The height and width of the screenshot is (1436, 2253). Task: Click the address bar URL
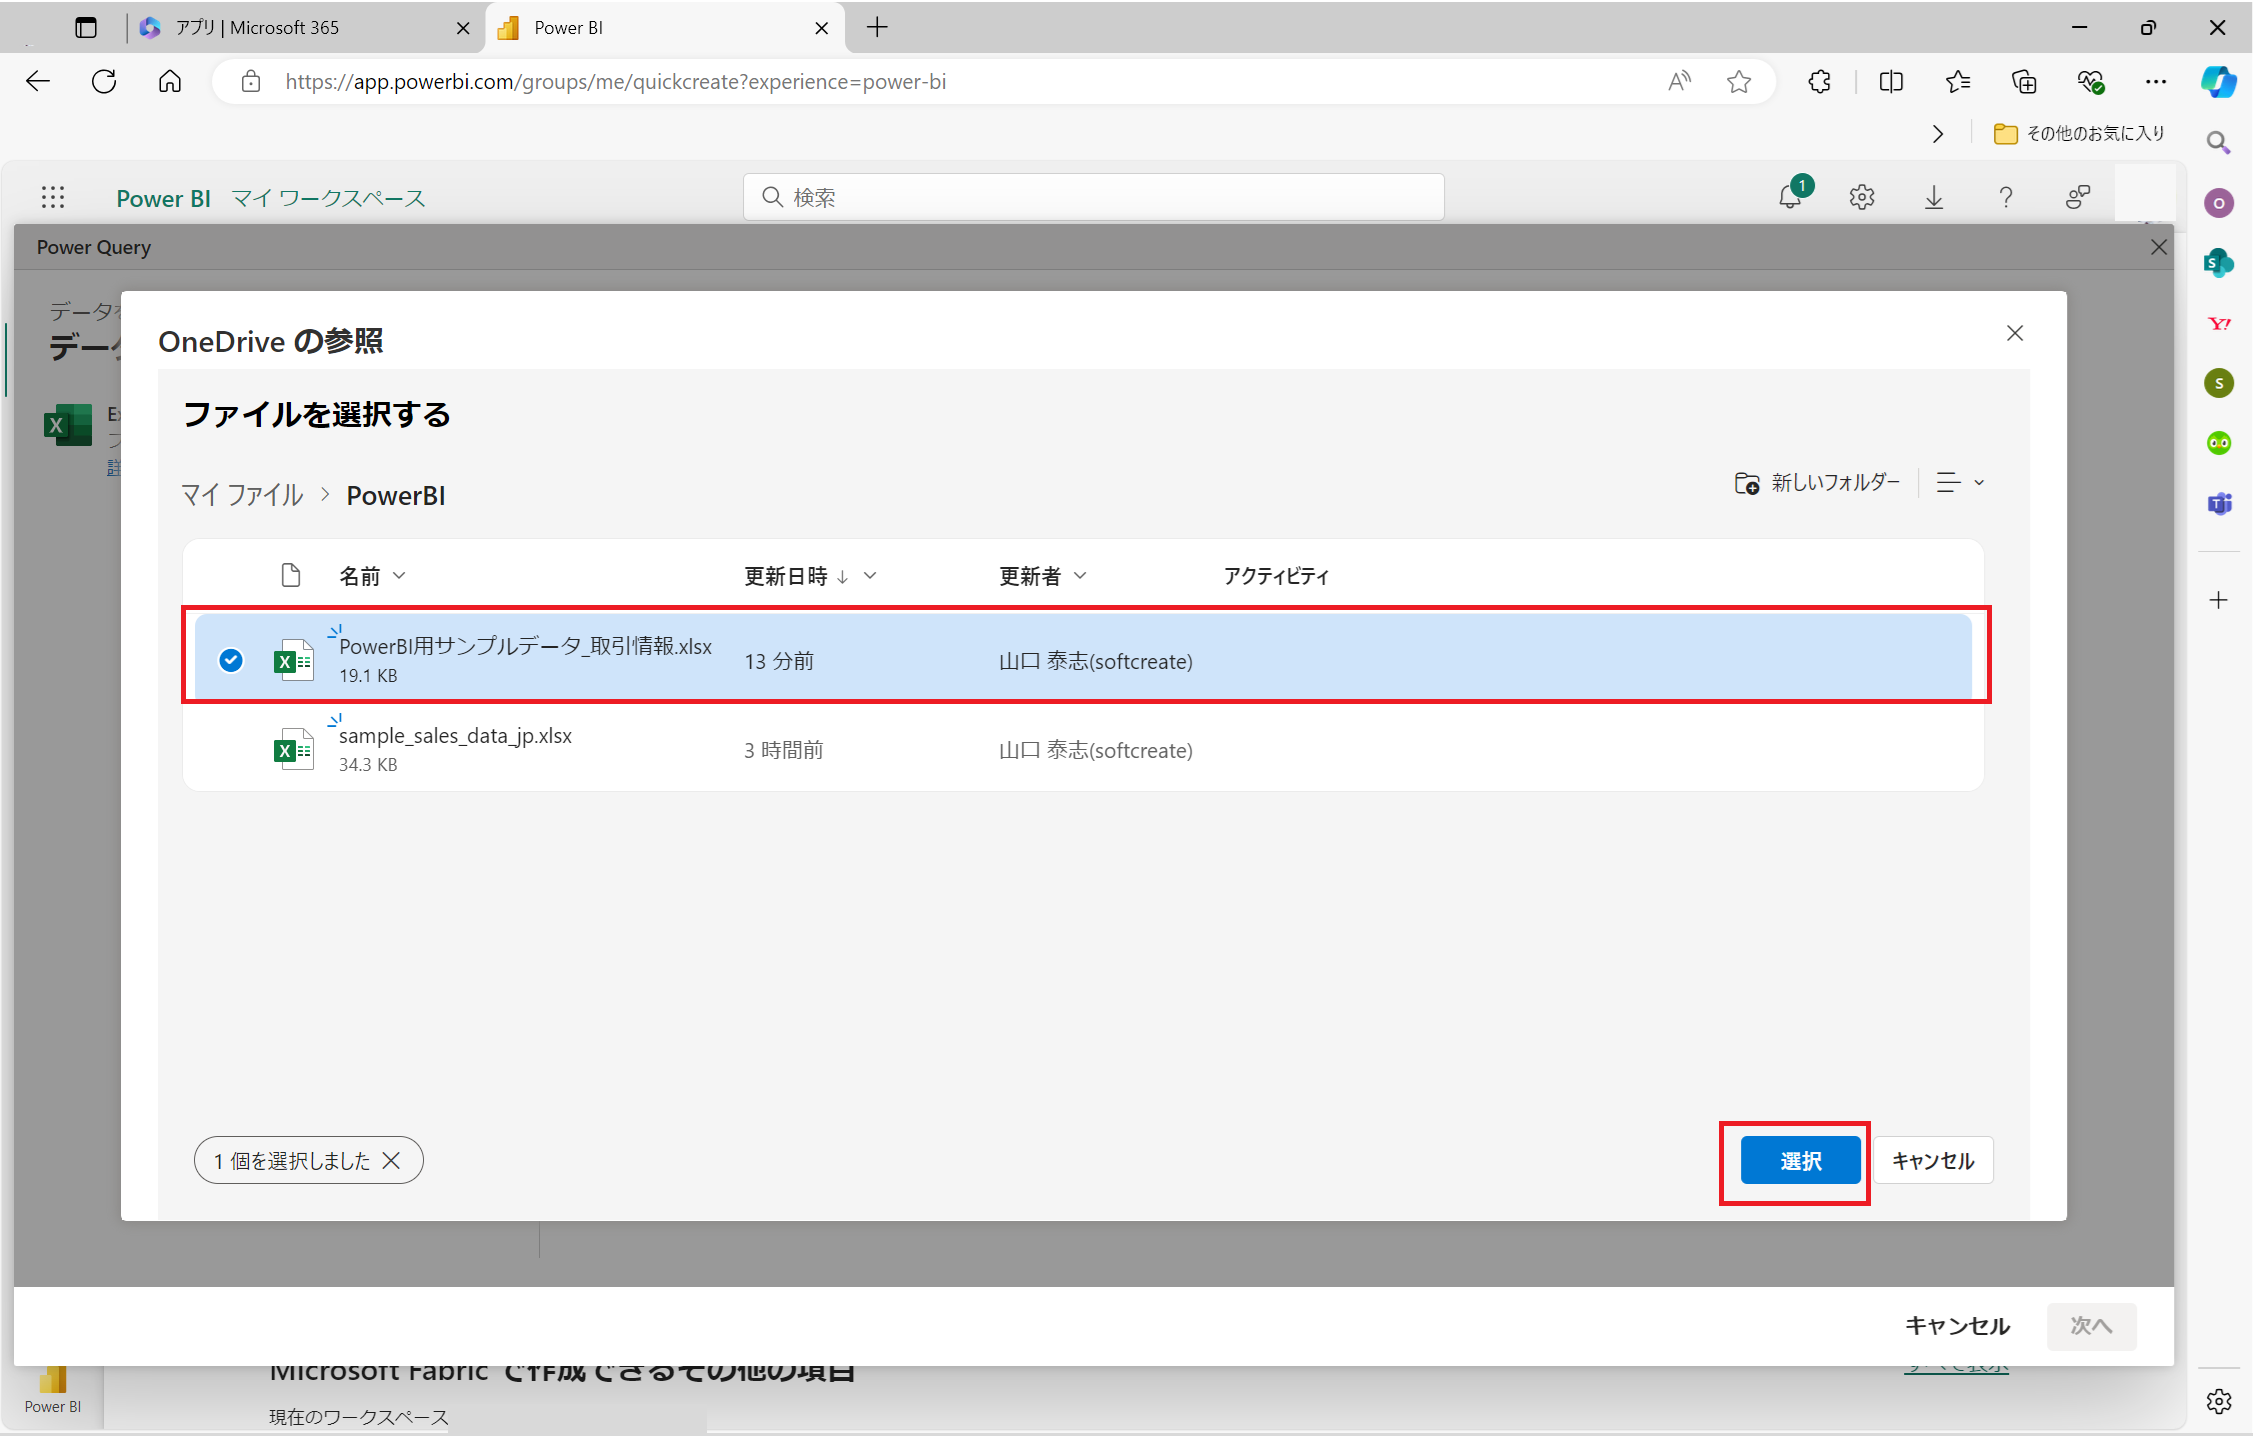coord(615,82)
